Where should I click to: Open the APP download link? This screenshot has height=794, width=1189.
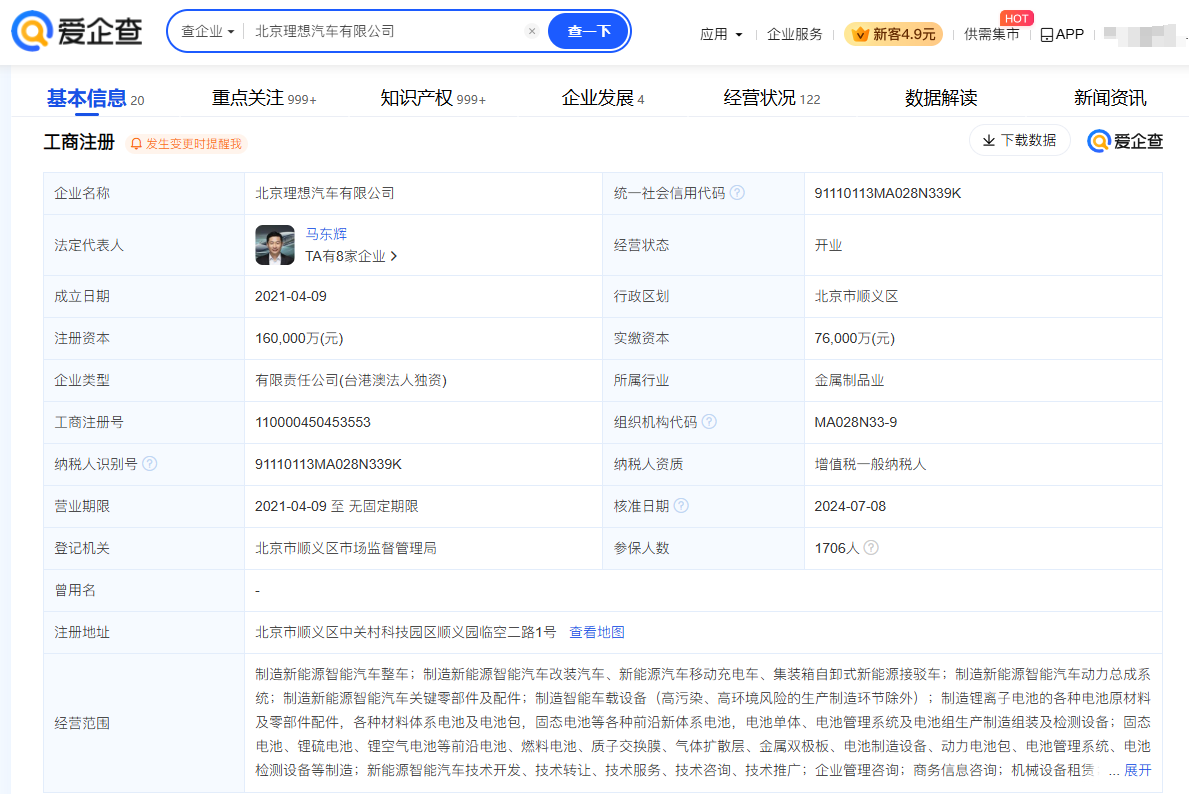[x=1062, y=34]
